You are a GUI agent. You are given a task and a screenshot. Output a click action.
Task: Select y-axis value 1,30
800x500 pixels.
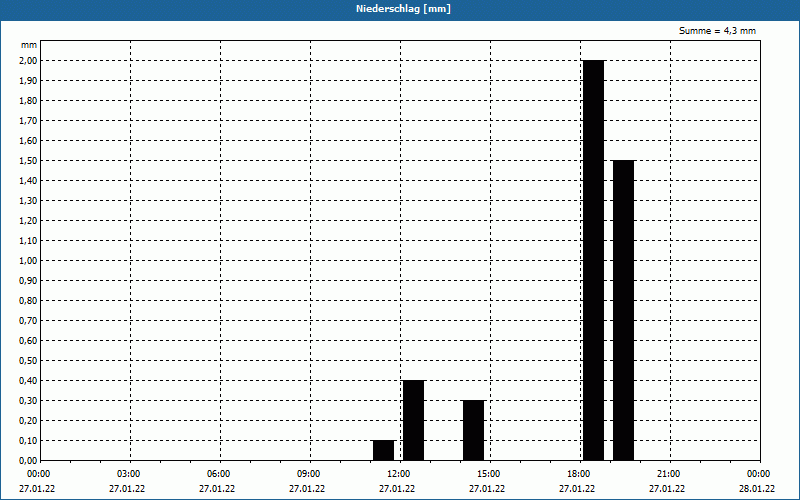coord(28,201)
